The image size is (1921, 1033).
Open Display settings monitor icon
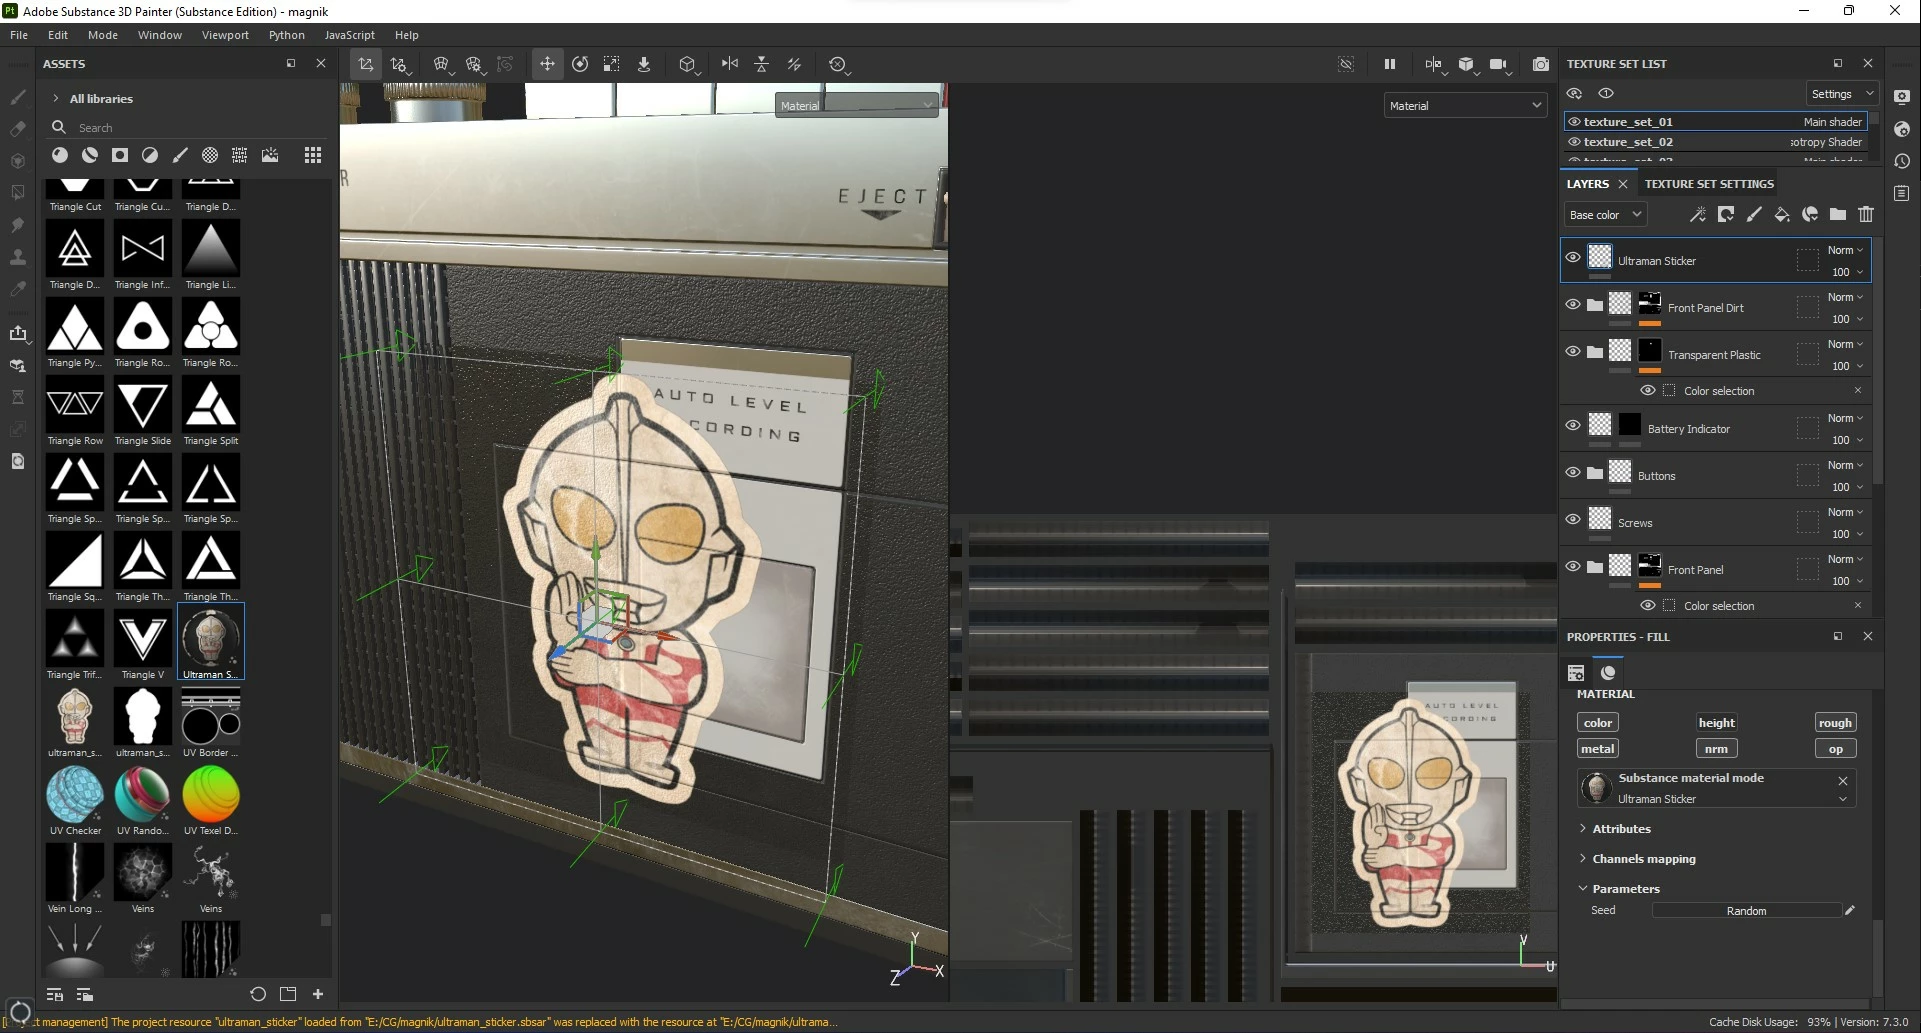coord(1902,97)
